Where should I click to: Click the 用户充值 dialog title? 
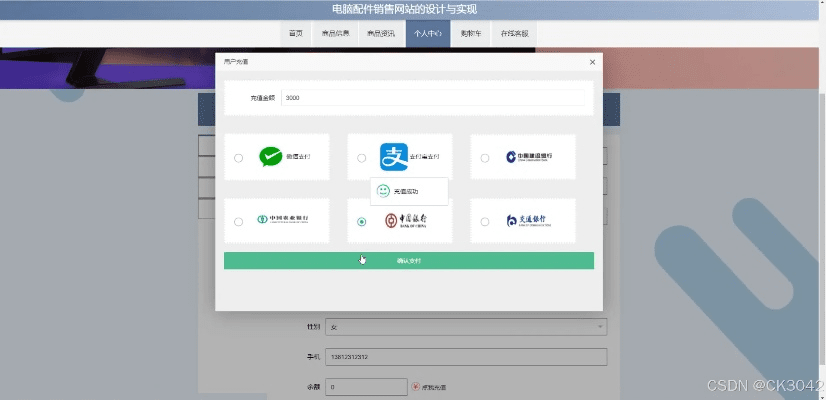pos(236,62)
